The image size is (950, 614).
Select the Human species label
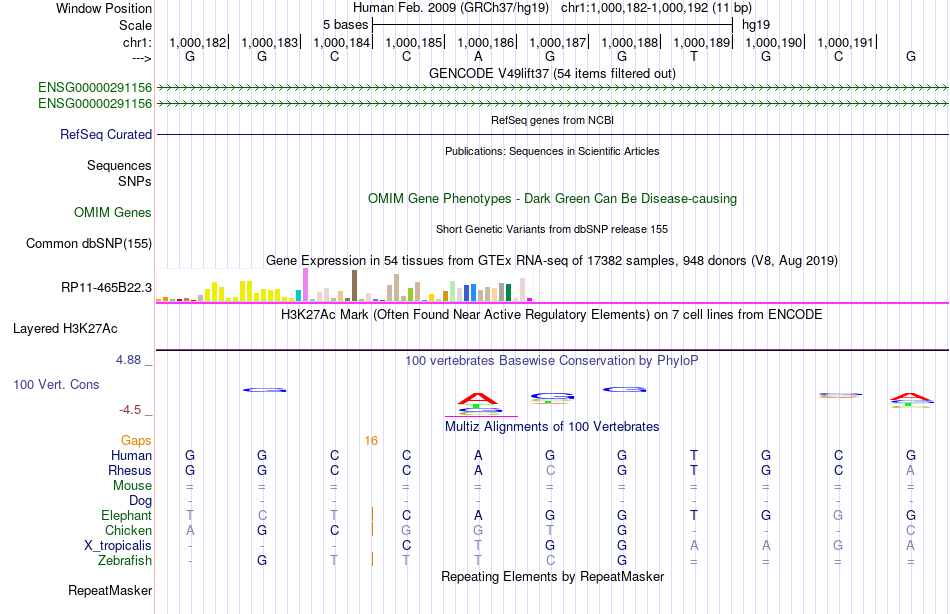point(131,455)
